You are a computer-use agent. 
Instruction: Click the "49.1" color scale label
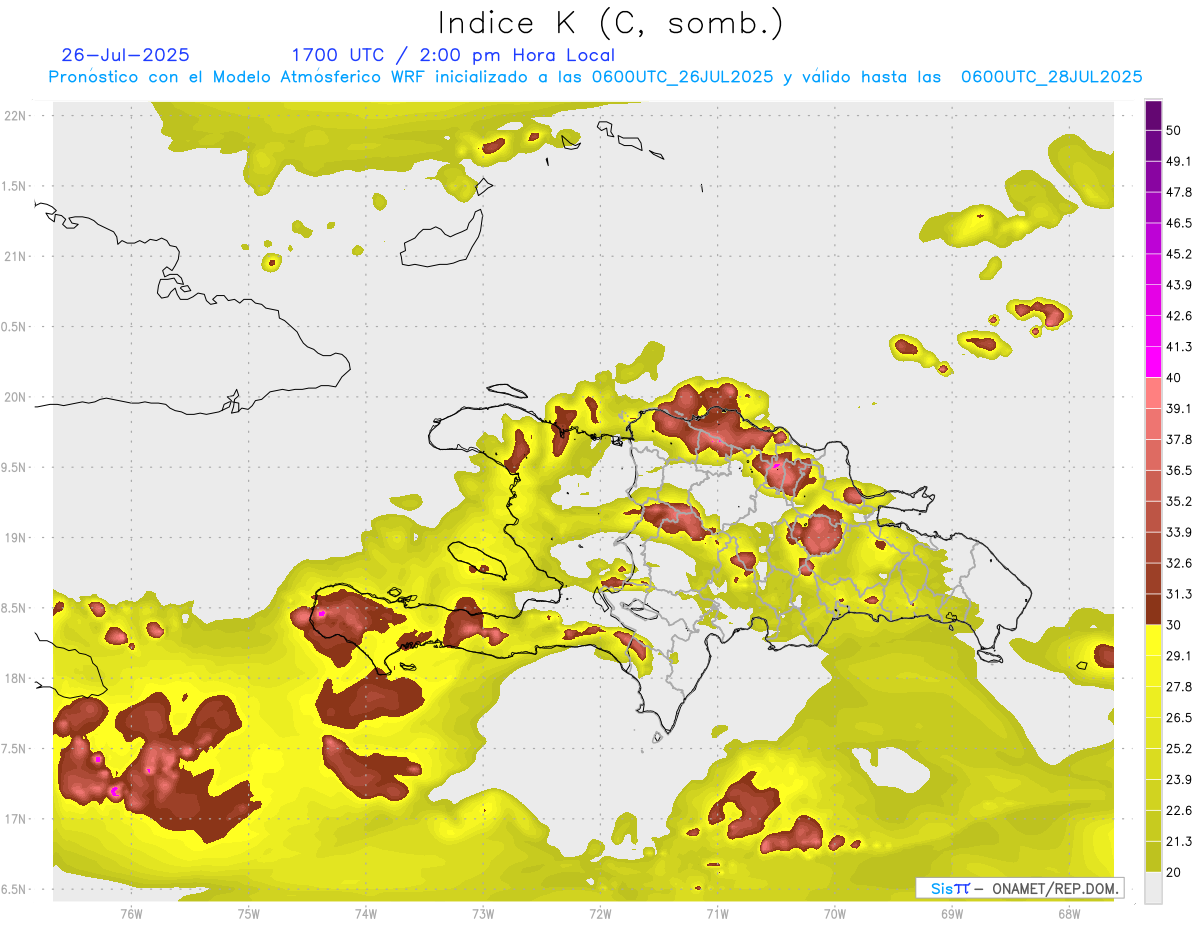(x=1179, y=162)
